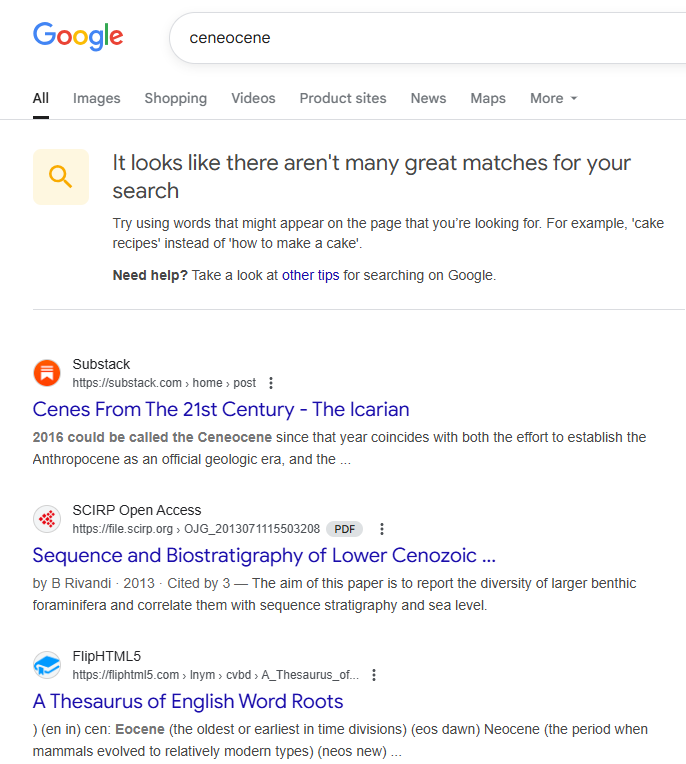Open "Cenes From The 21st Century" result
Viewport: 686px width, 764px height.
pyautogui.click(x=221, y=409)
